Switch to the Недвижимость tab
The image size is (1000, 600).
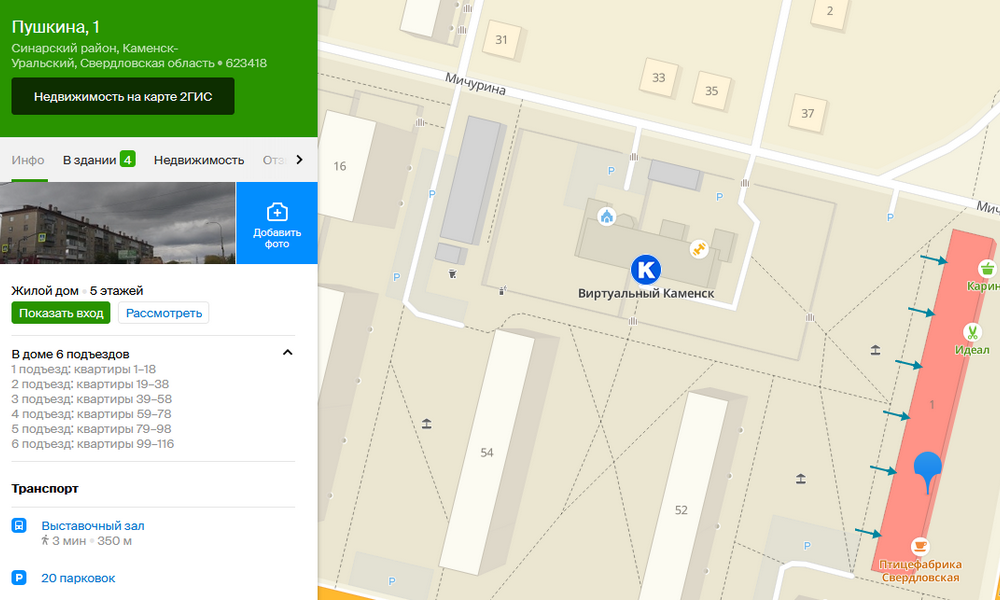pyautogui.click(x=199, y=160)
